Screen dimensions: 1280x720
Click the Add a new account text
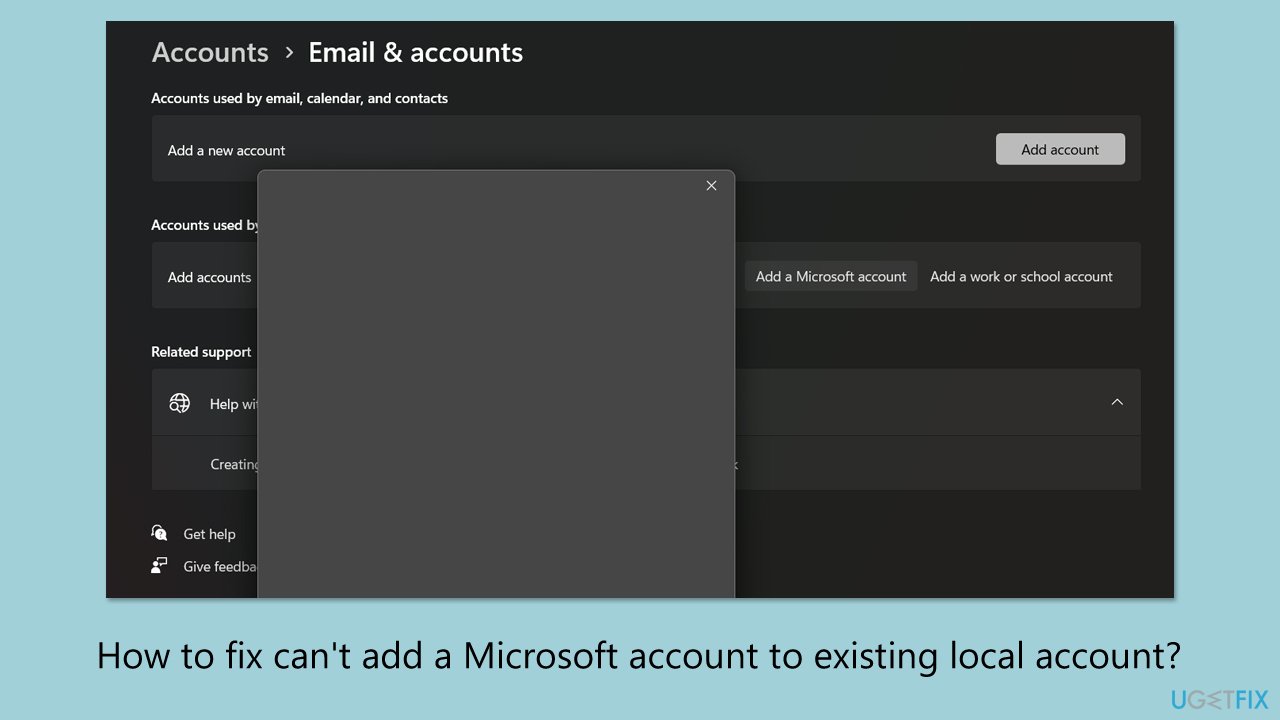pos(226,150)
